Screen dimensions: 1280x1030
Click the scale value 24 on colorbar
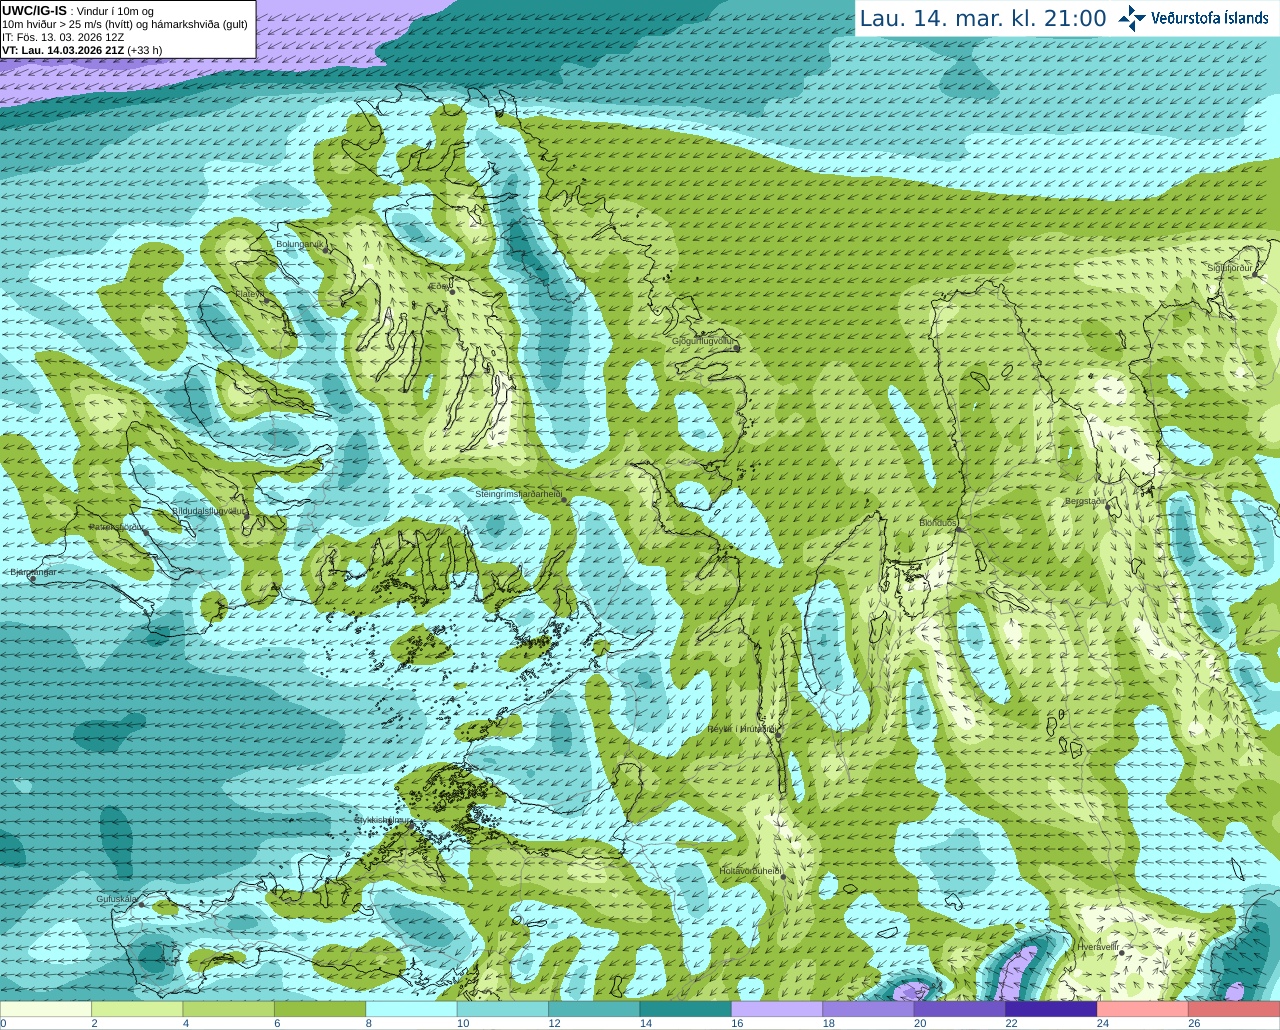click(1103, 1023)
